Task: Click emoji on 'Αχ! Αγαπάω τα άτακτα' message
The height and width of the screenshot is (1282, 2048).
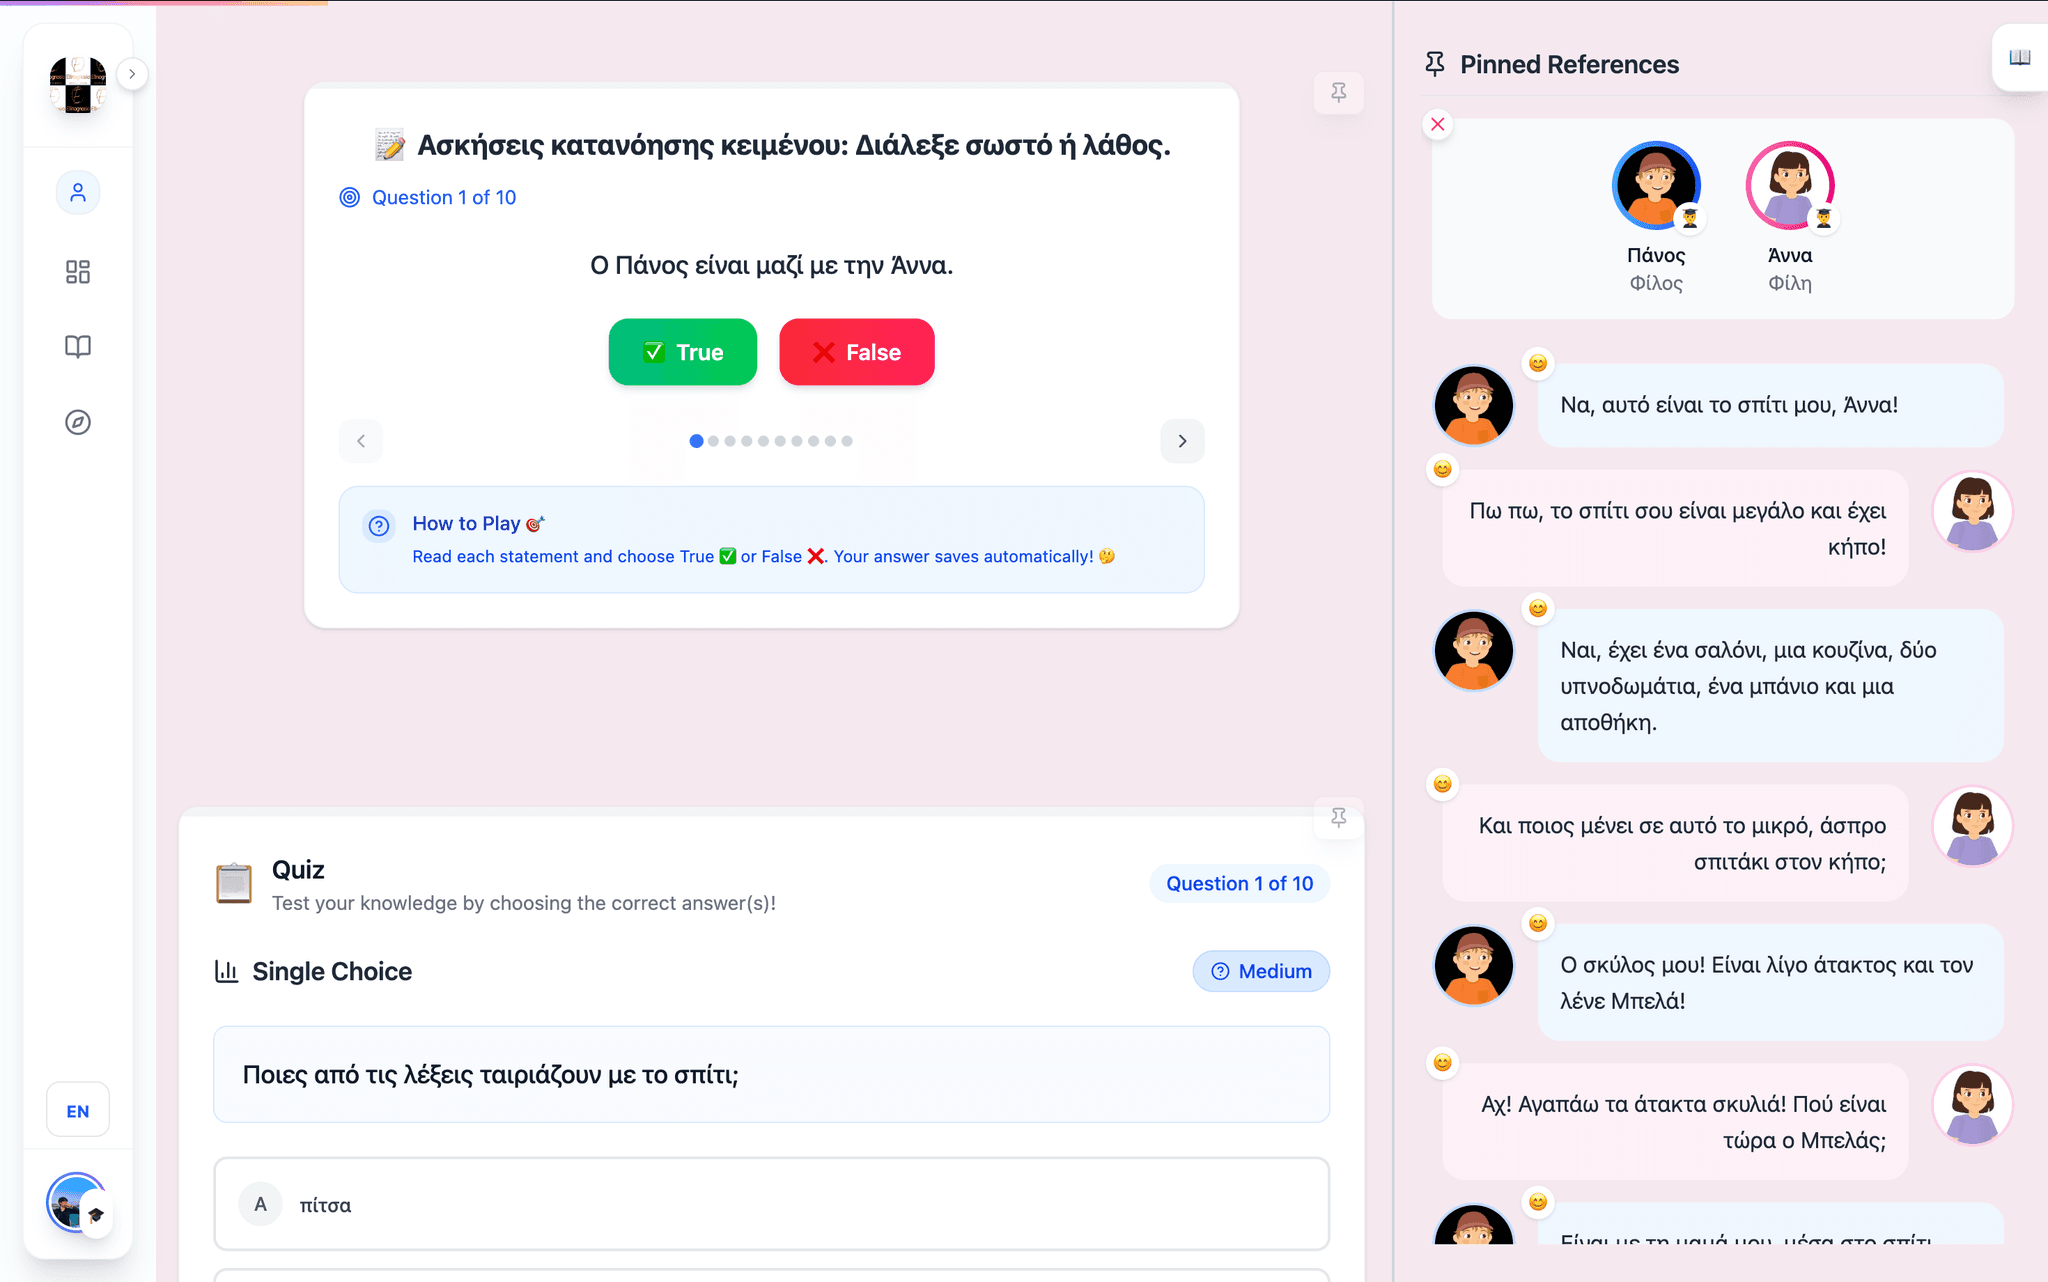Action: pos(1442,1062)
